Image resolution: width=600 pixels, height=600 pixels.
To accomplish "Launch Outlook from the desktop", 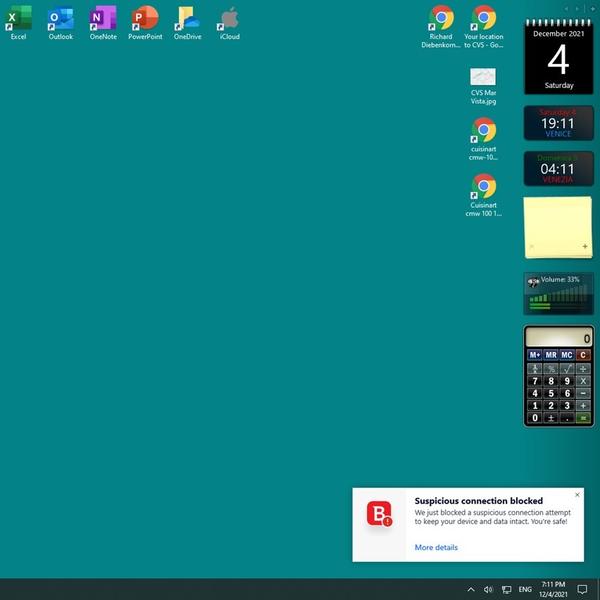I will [60, 19].
